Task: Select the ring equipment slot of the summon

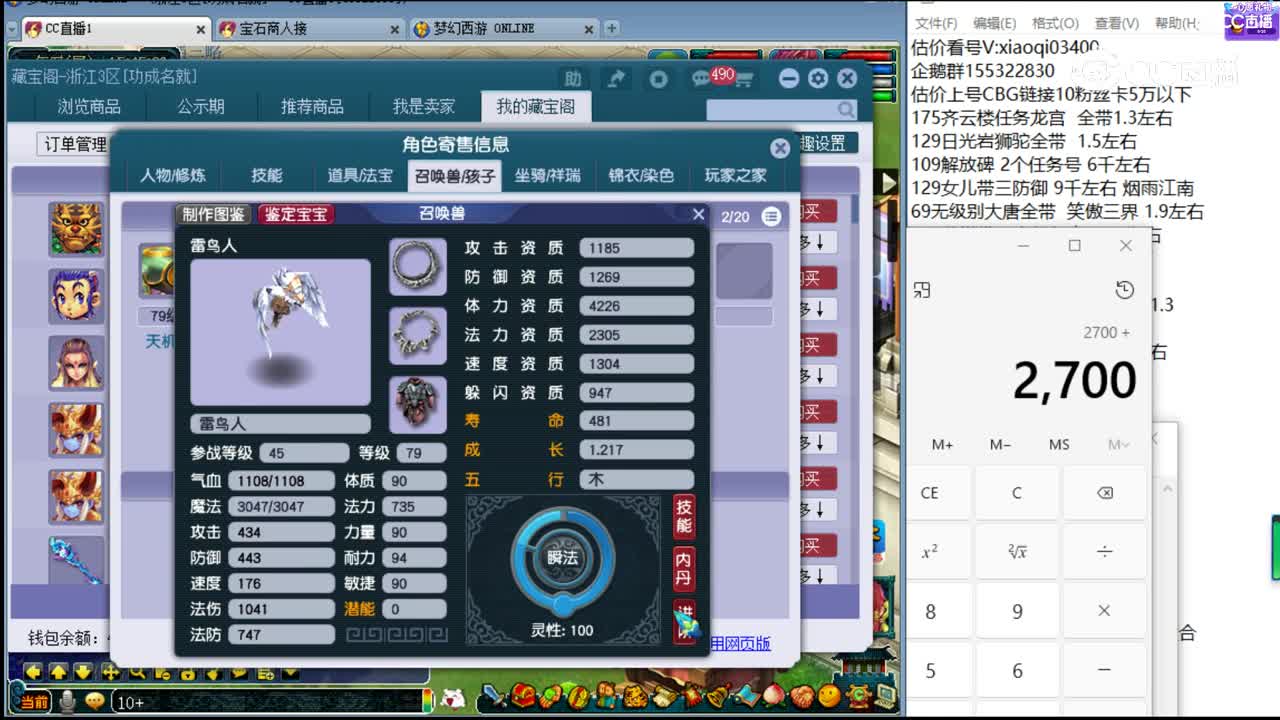Action: click(418, 265)
